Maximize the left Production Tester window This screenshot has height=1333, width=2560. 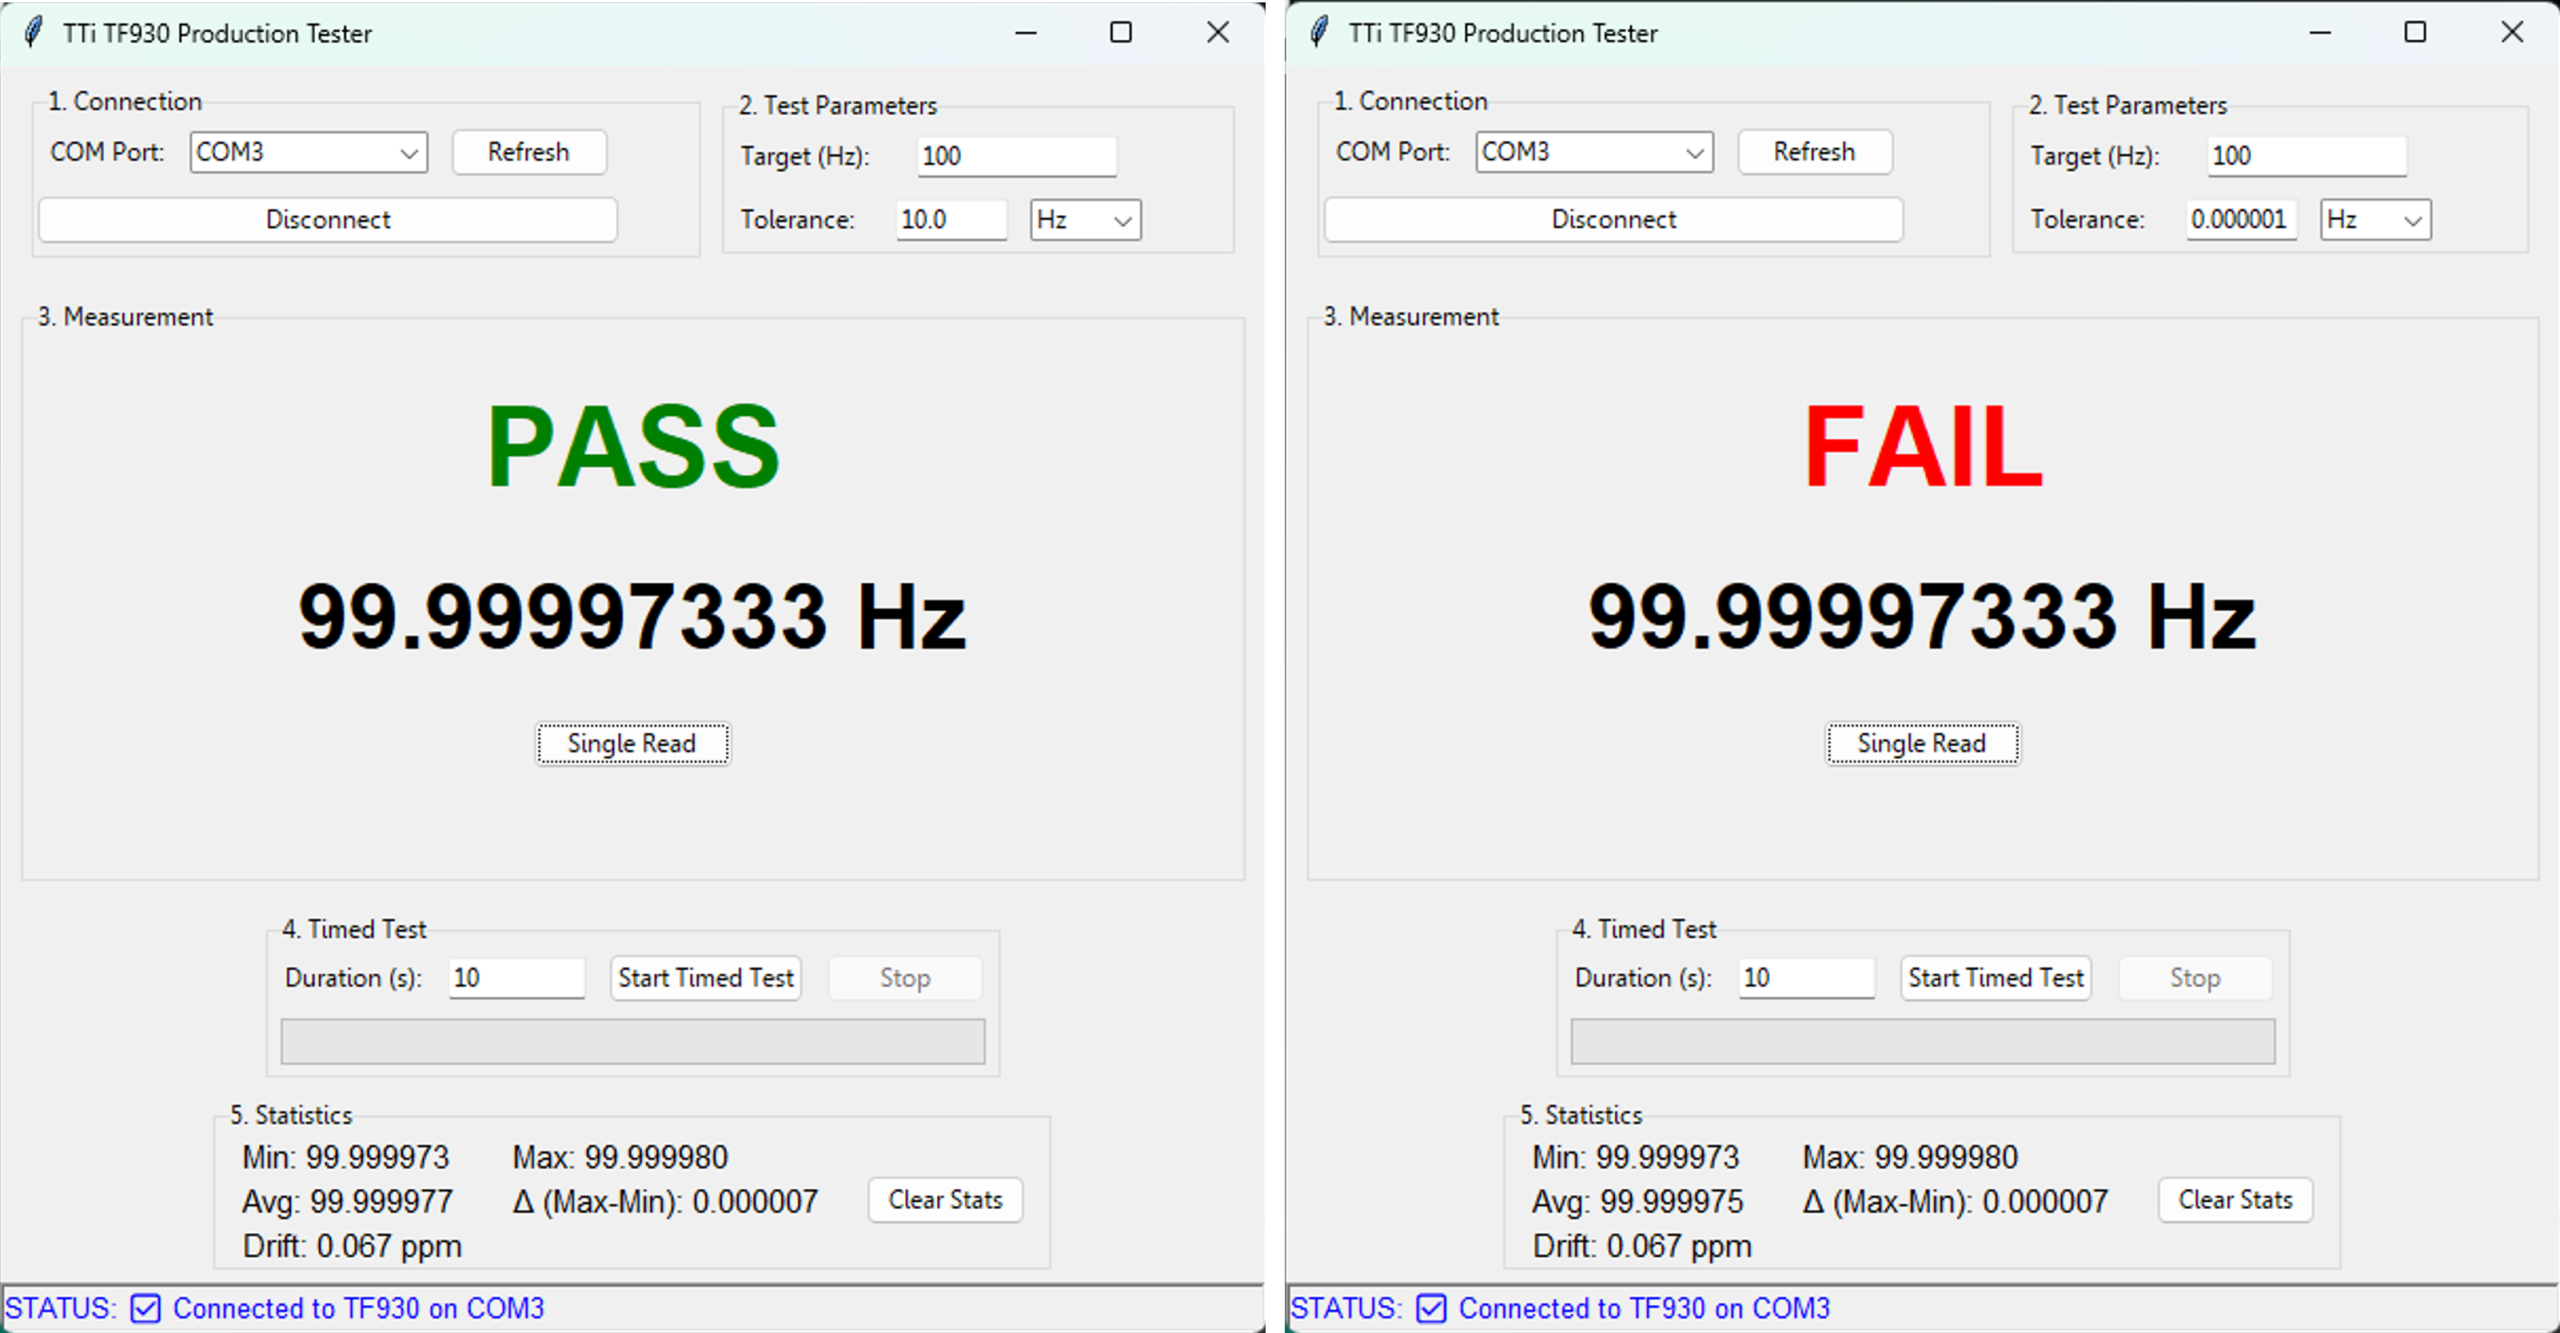[x=1121, y=32]
